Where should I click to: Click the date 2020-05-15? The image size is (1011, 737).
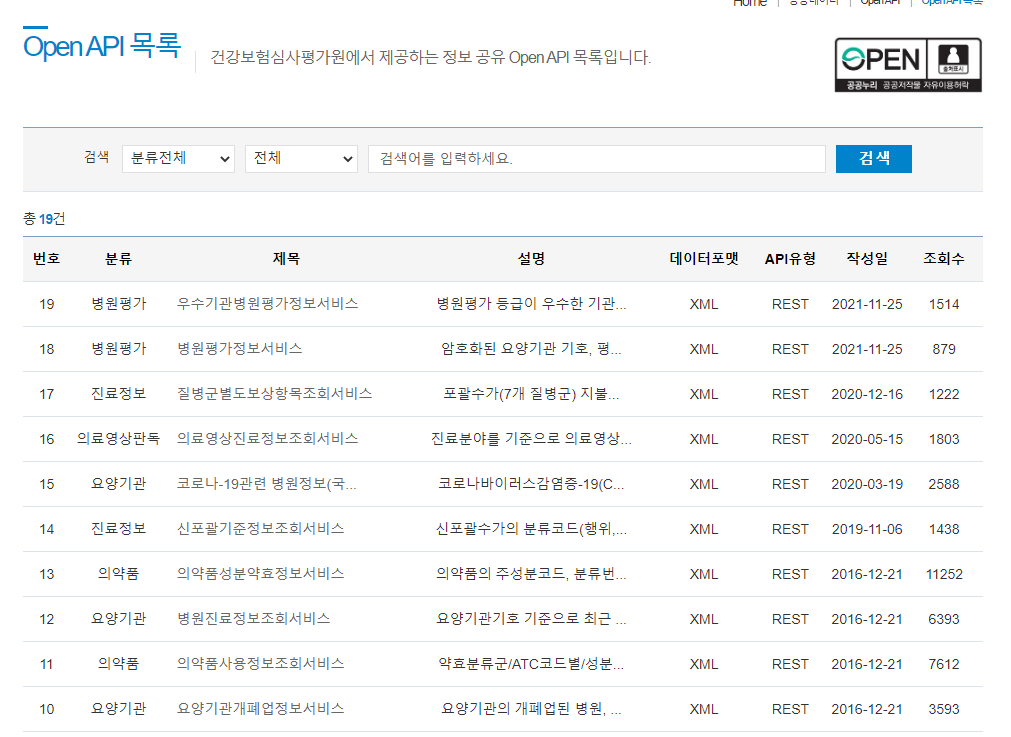tap(867, 439)
